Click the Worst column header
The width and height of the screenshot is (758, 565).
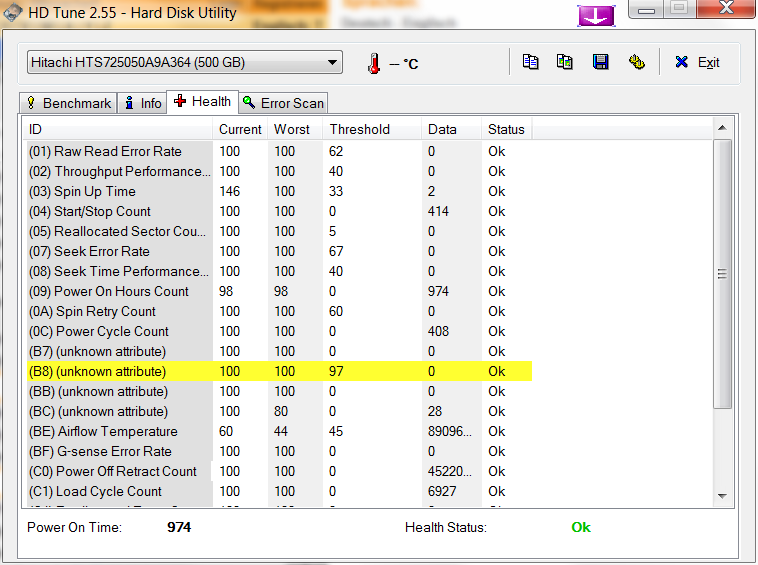(295, 130)
